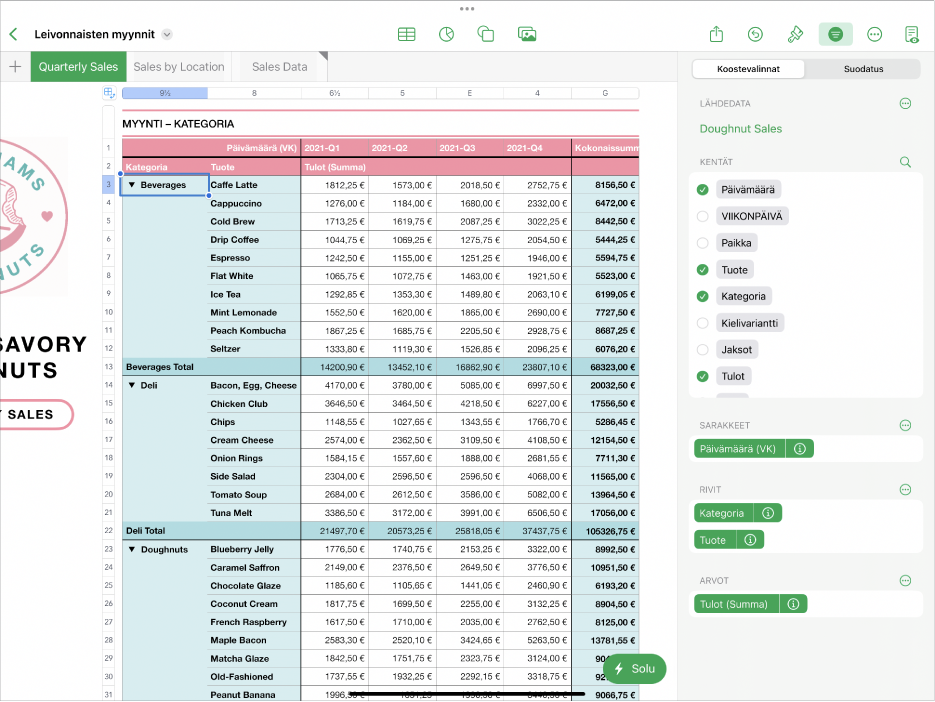The height and width of the screenshot is (702, 935).
Task: Open the Sarakkeet options menu
Action: (x=905, y=425)
